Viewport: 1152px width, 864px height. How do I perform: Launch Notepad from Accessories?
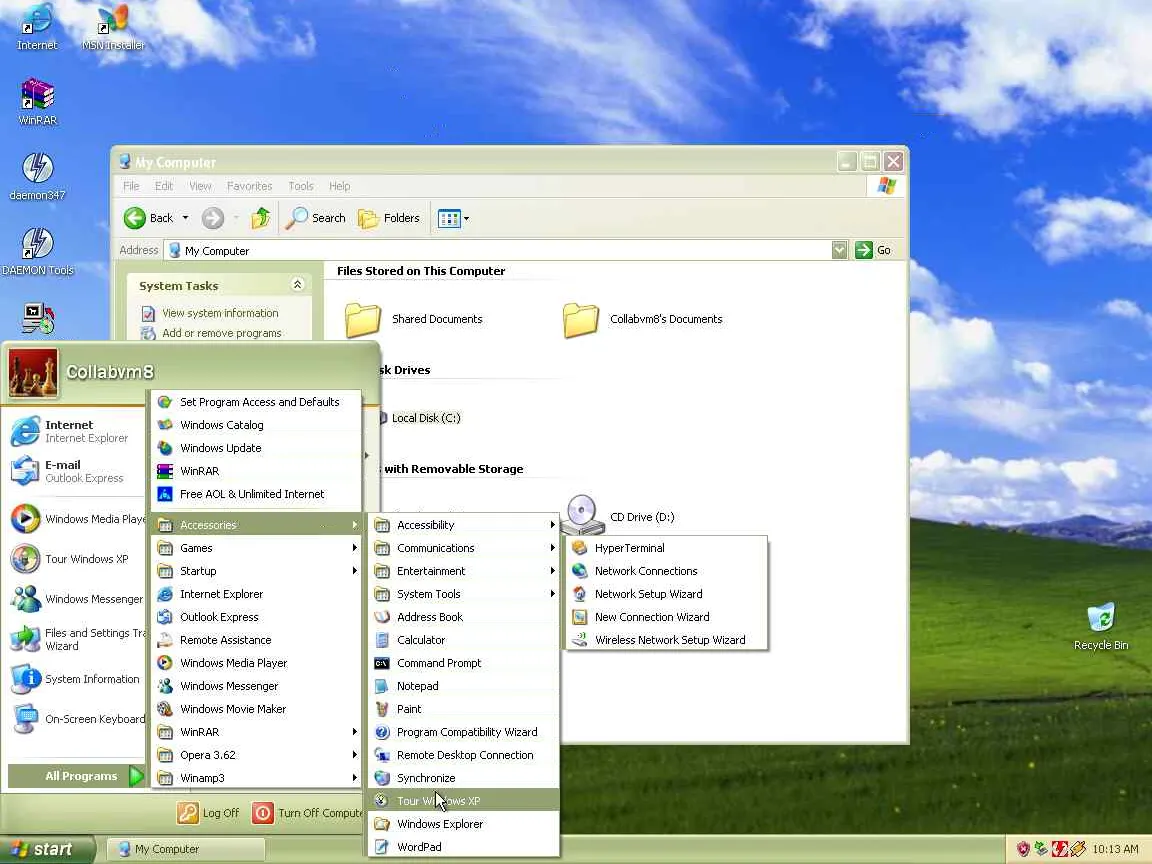(x=464, y=686)
